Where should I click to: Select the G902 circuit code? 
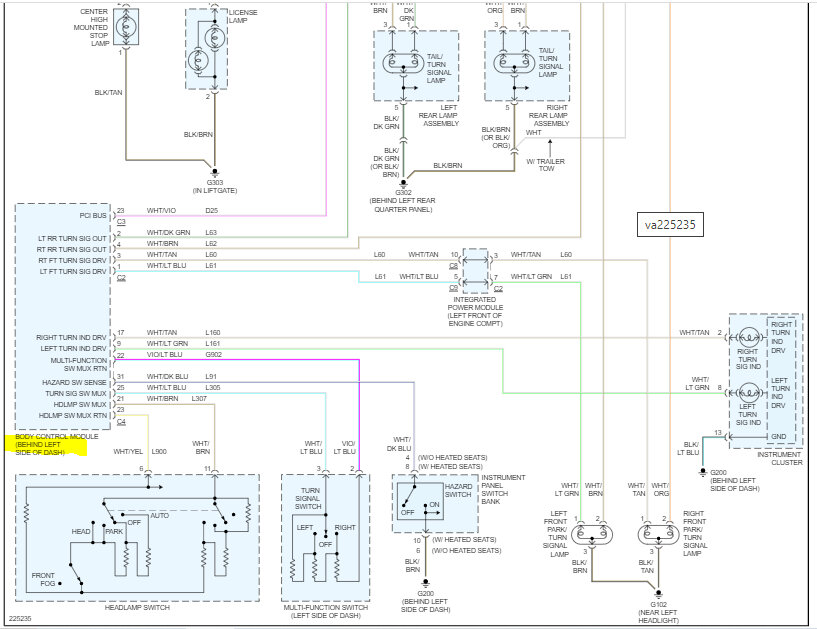coord(213,354)
